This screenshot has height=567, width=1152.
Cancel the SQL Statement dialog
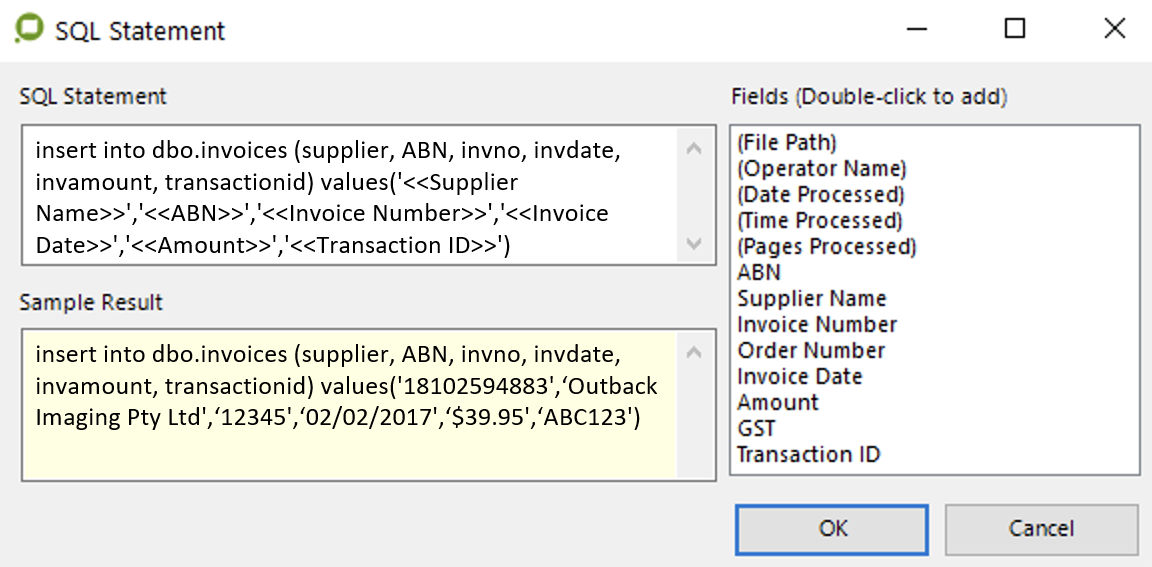pos(1041,529)
